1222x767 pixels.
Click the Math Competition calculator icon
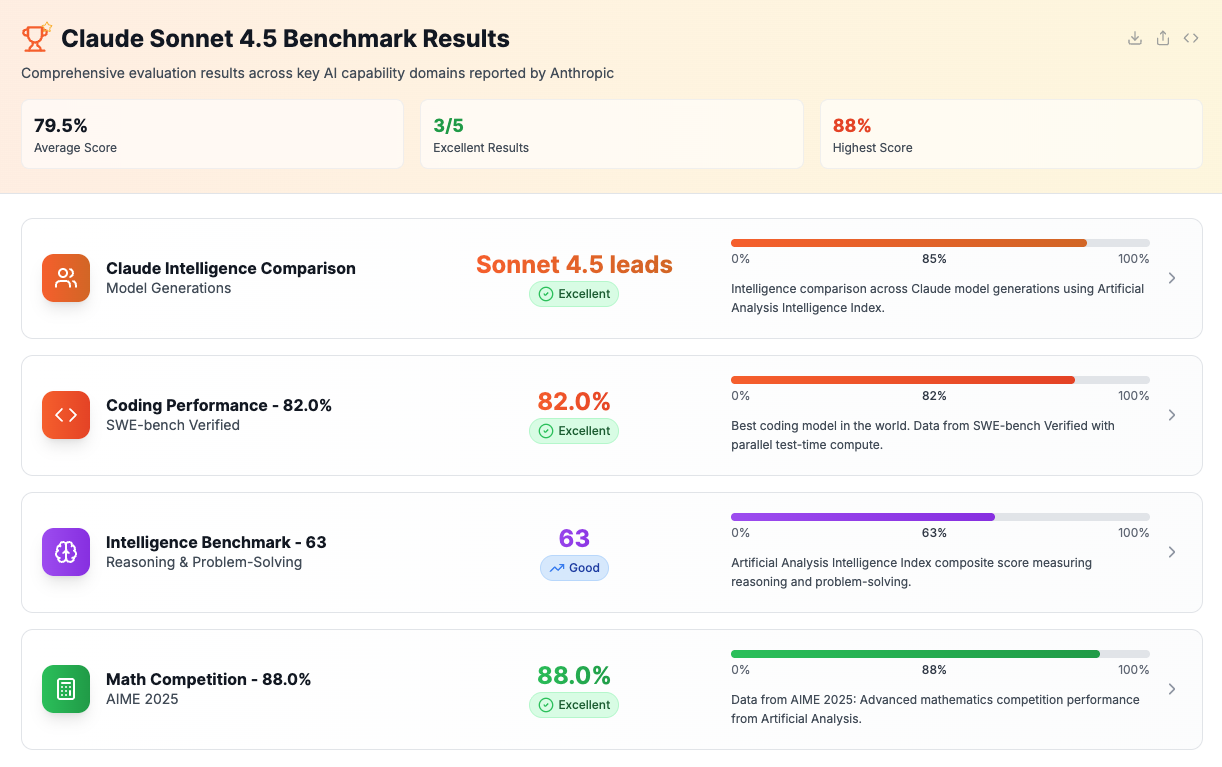(x=65, y=689)
